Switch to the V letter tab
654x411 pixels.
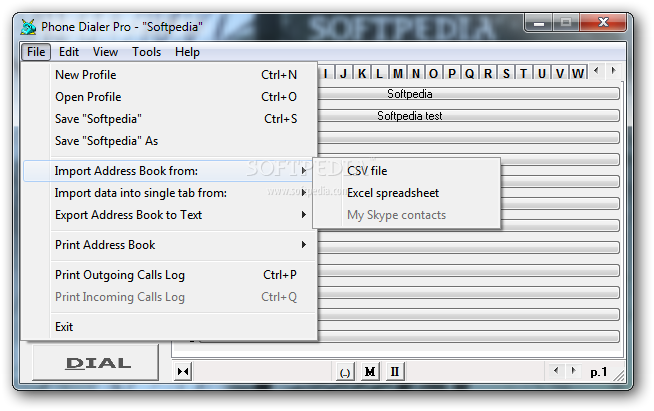click(x=560, y=73)
